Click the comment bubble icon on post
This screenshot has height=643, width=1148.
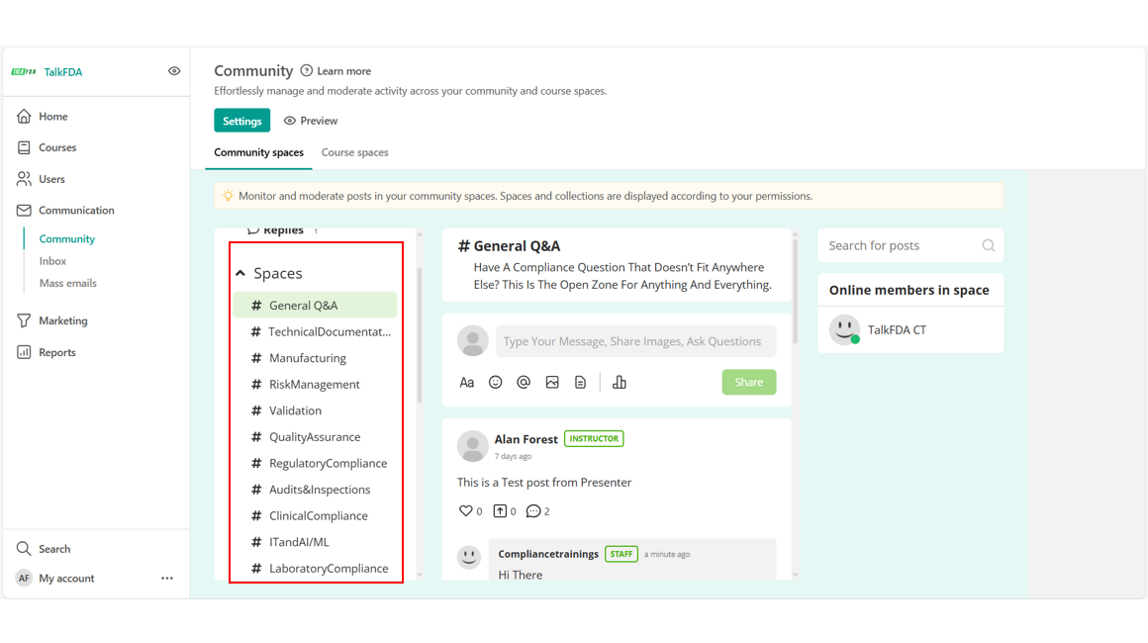[x=533, y=511]
